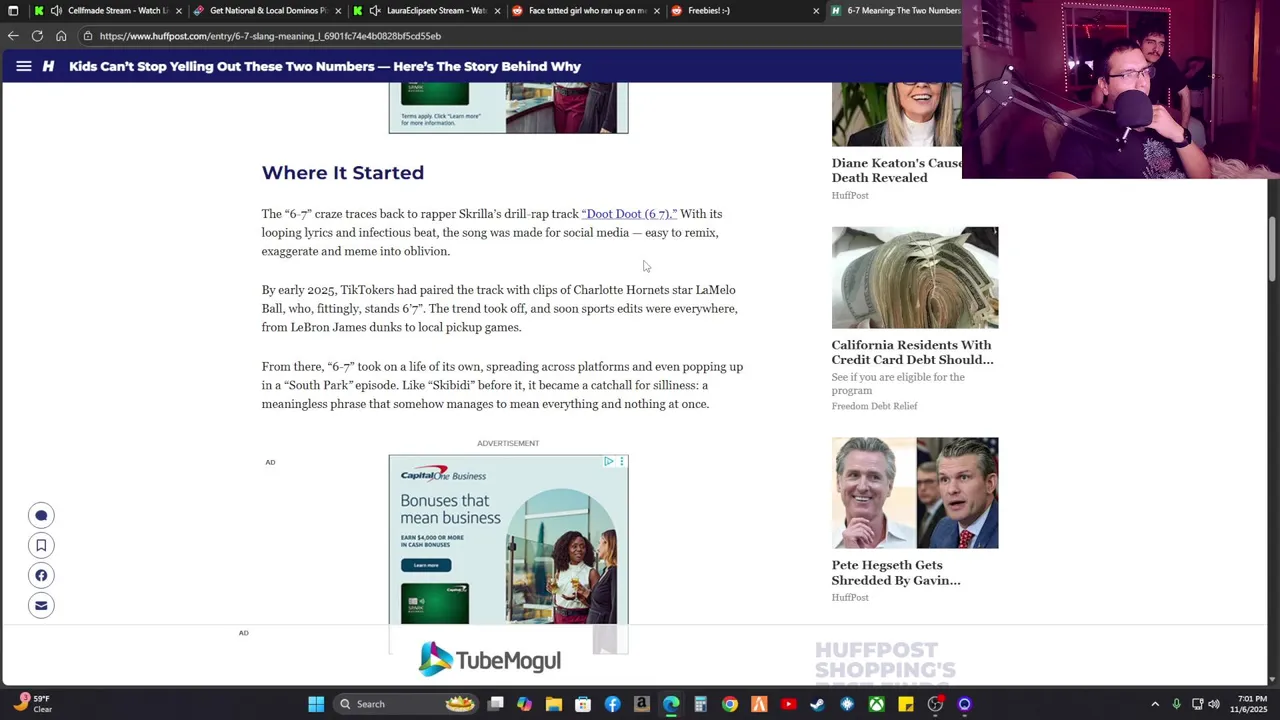Image resolution: width=1280 pixels, height=720 pixels.
Task: Open Facebook app in taskbar
Action: pos(612,704)
